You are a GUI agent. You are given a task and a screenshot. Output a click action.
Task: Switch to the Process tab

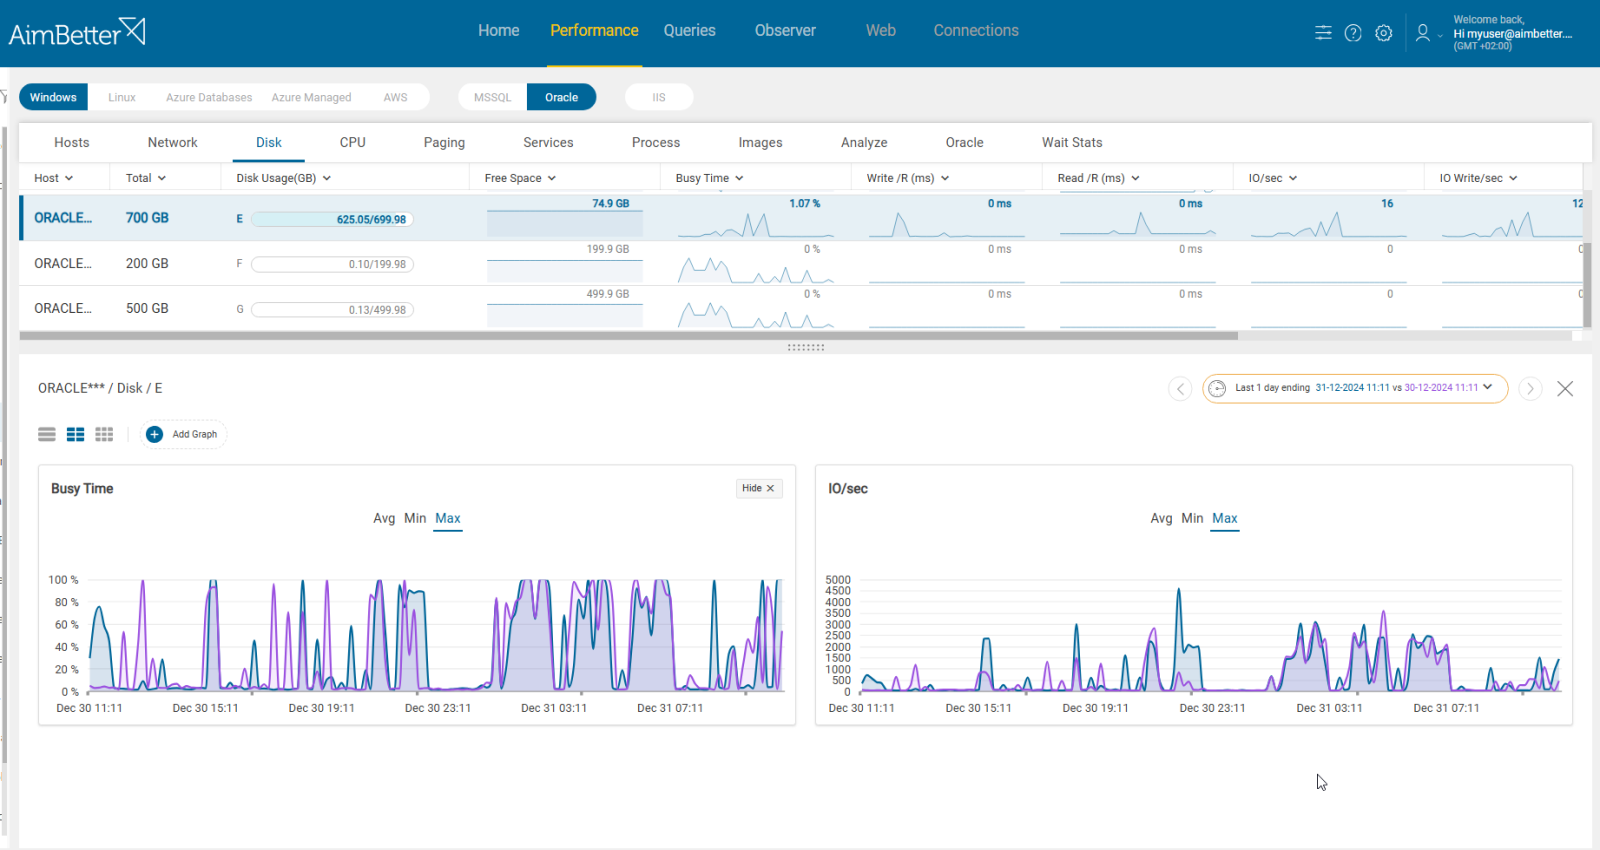pos(656,143)
